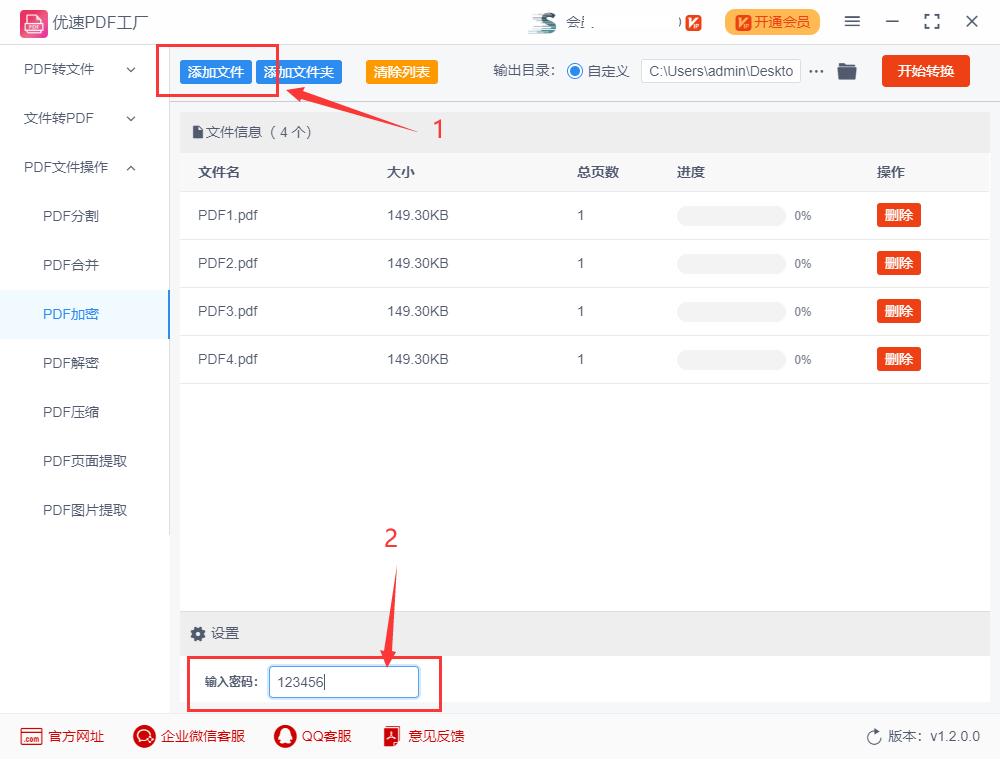Click the 输入密码 password input field

[343, 682]
